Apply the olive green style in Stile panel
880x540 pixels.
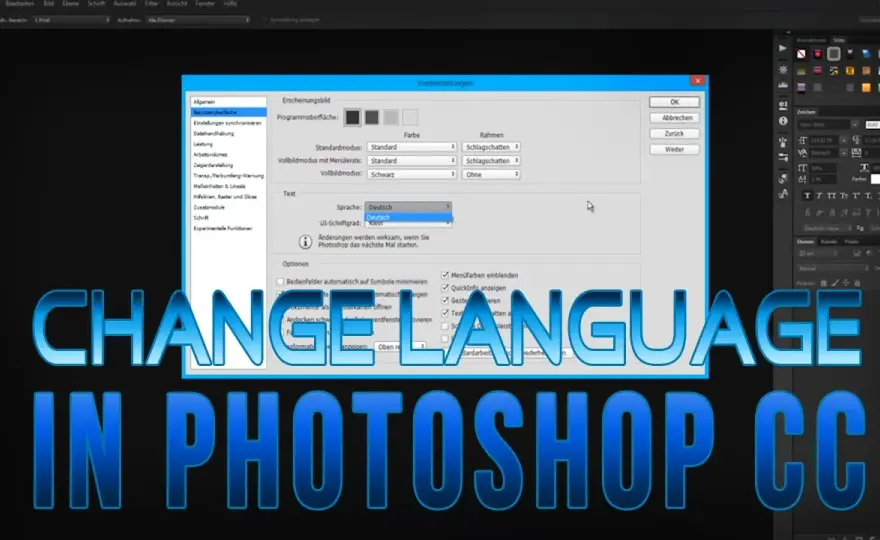(x=801, y=71)
